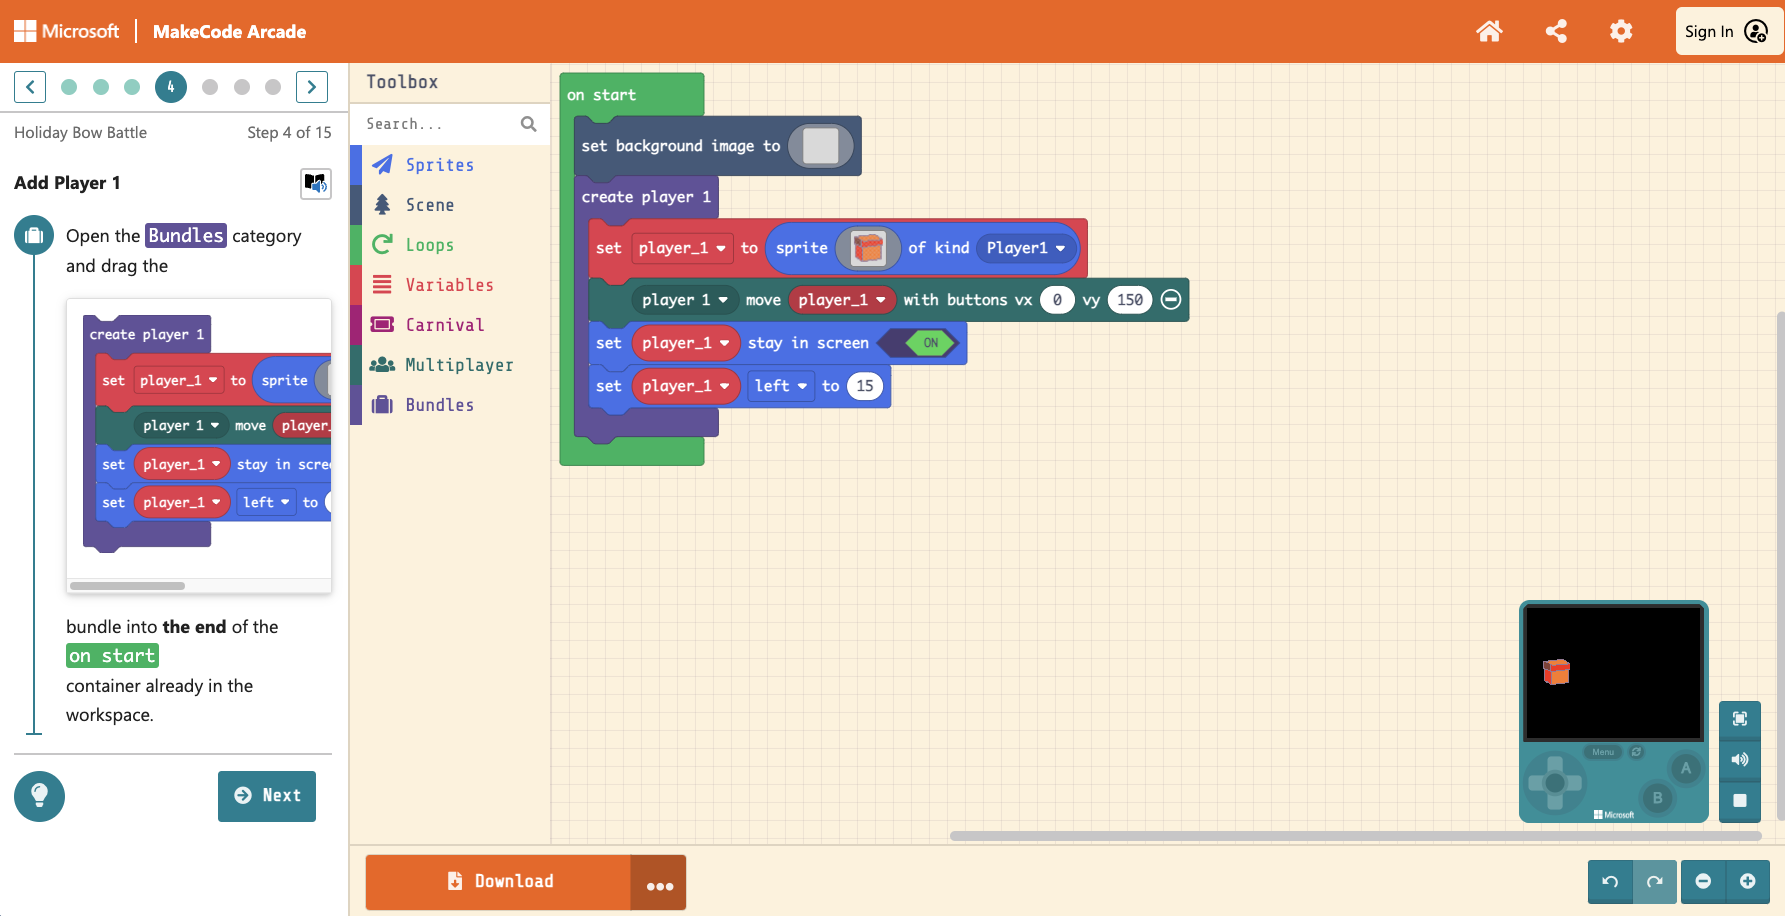Viewport: 1785px width, 916px height.
Task: Open player_1 dropdown in set left block
Action: pos(686,386)
